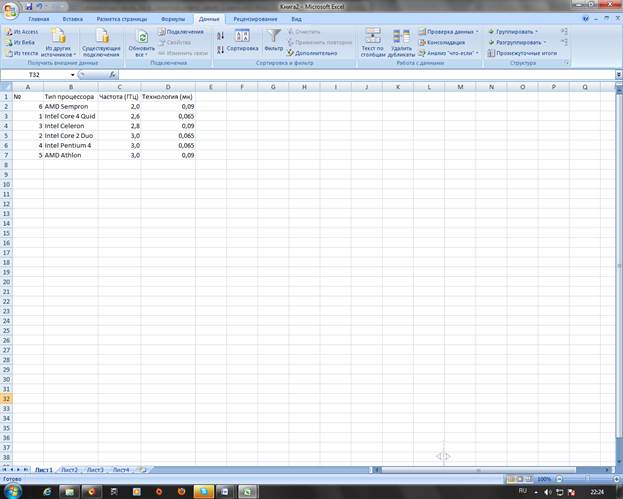
Task: Select cell with "Intel Celeron"
Action: [x=71, y=126]
